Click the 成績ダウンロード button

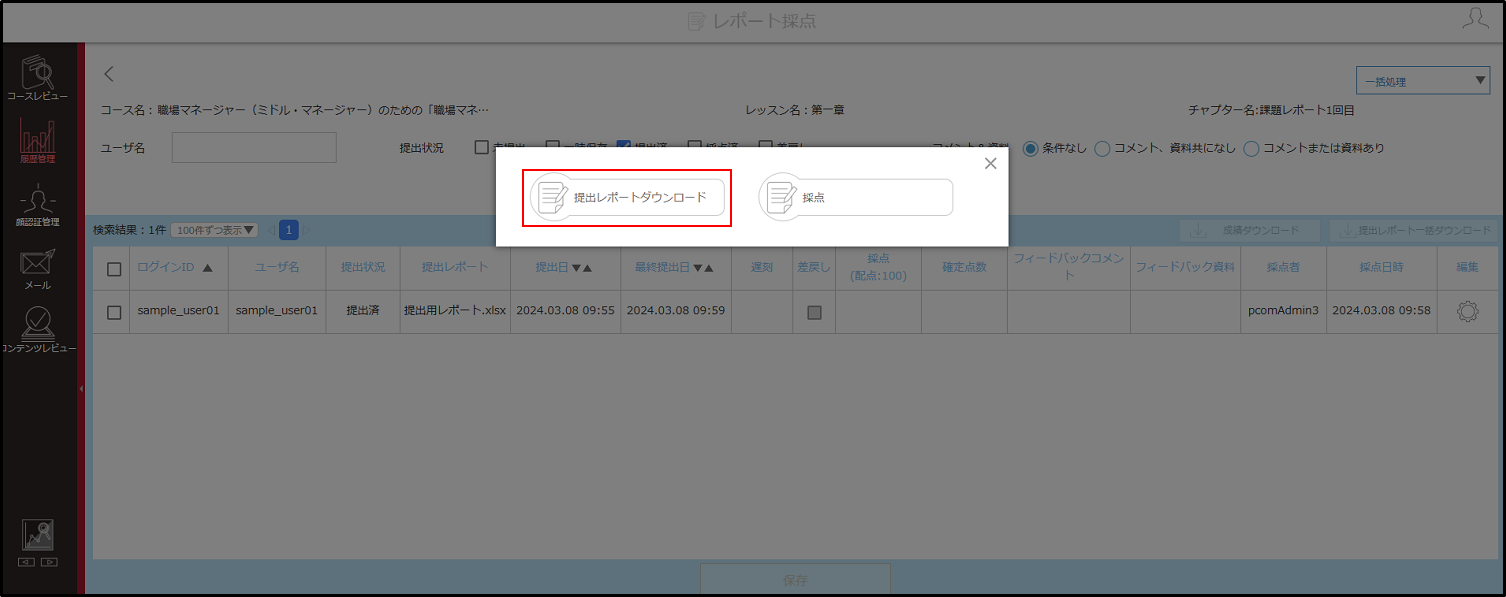[1251, 230]
